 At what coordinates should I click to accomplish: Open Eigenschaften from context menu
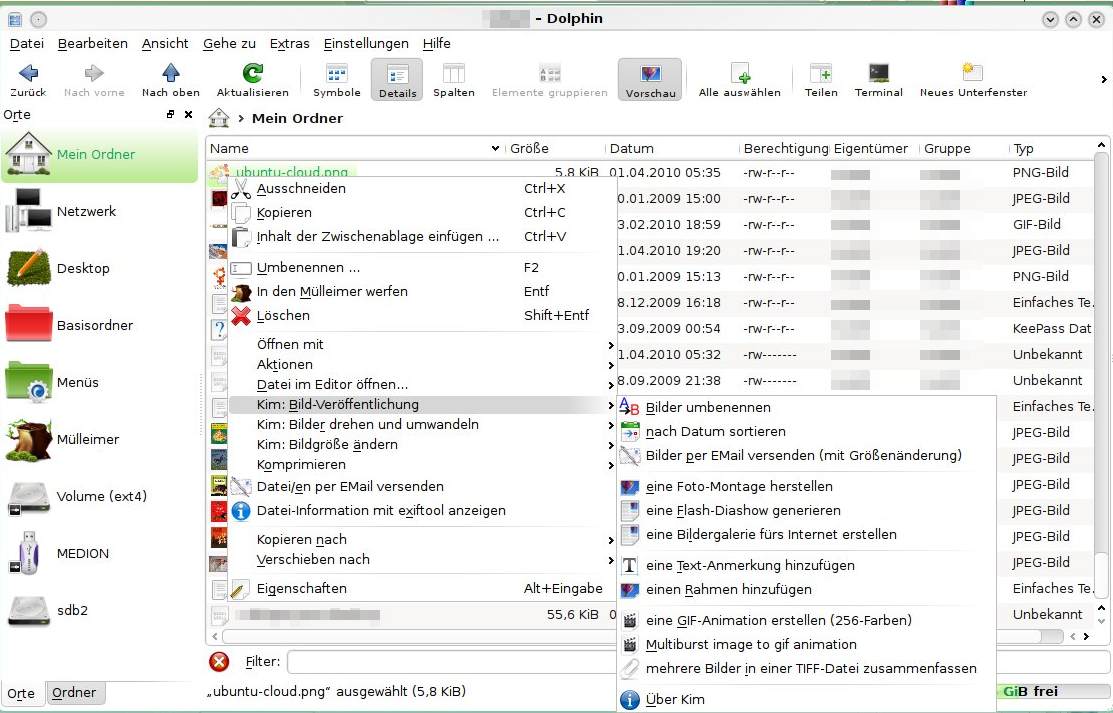pos(422,589)
